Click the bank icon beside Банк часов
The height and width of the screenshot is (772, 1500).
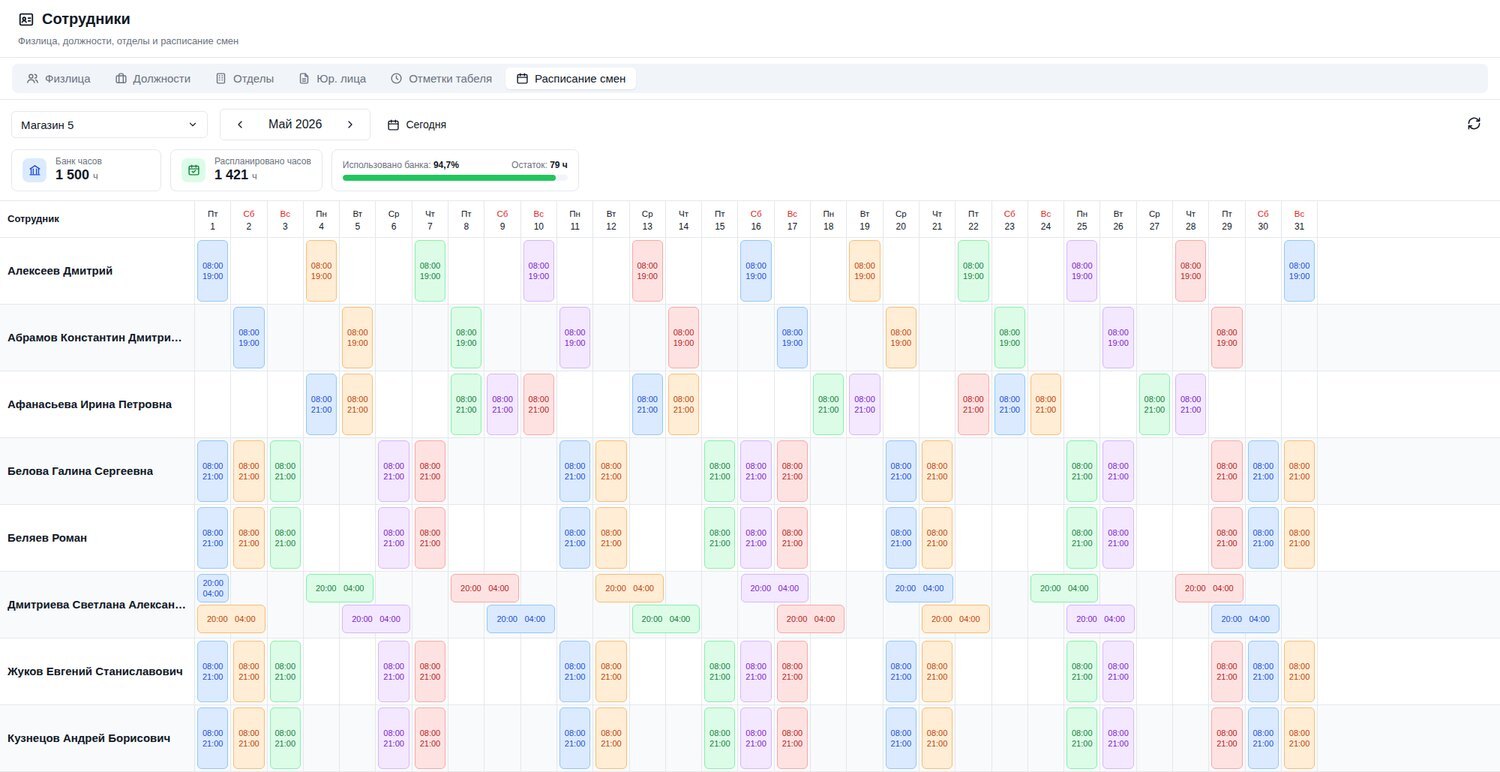point(35,170)
